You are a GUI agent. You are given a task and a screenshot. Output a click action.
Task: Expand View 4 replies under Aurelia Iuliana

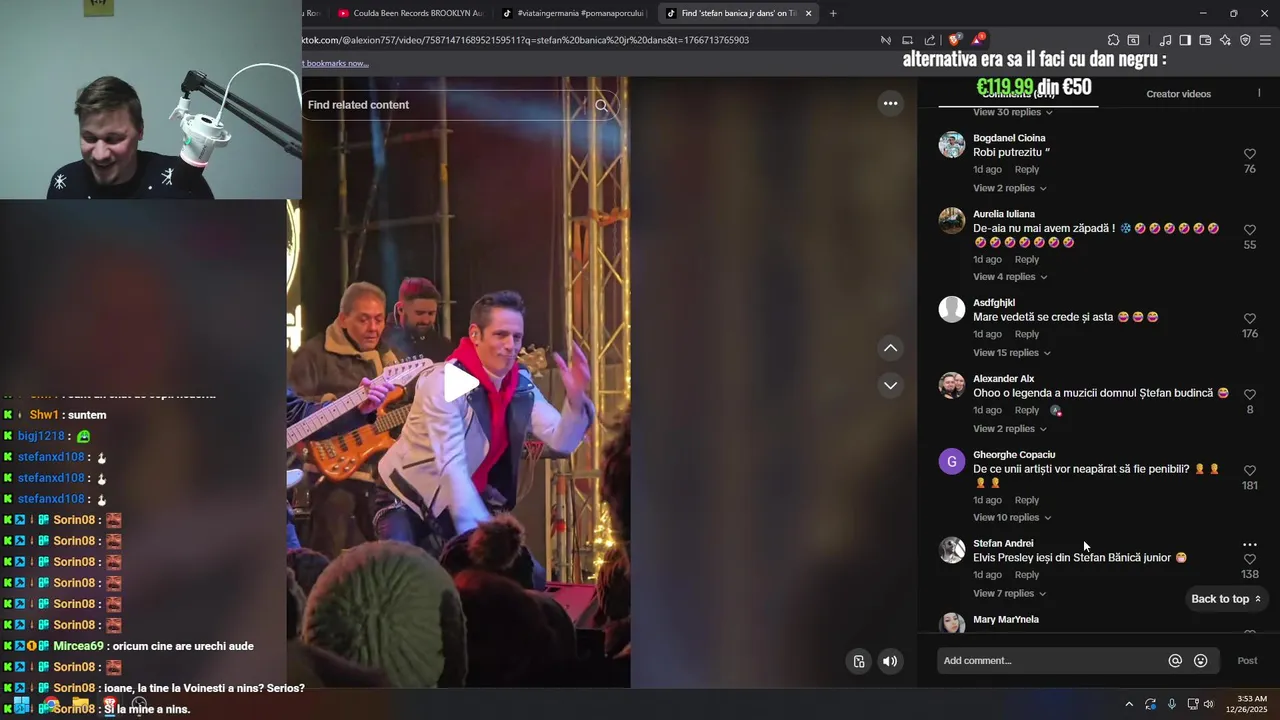click(1009, 277)
